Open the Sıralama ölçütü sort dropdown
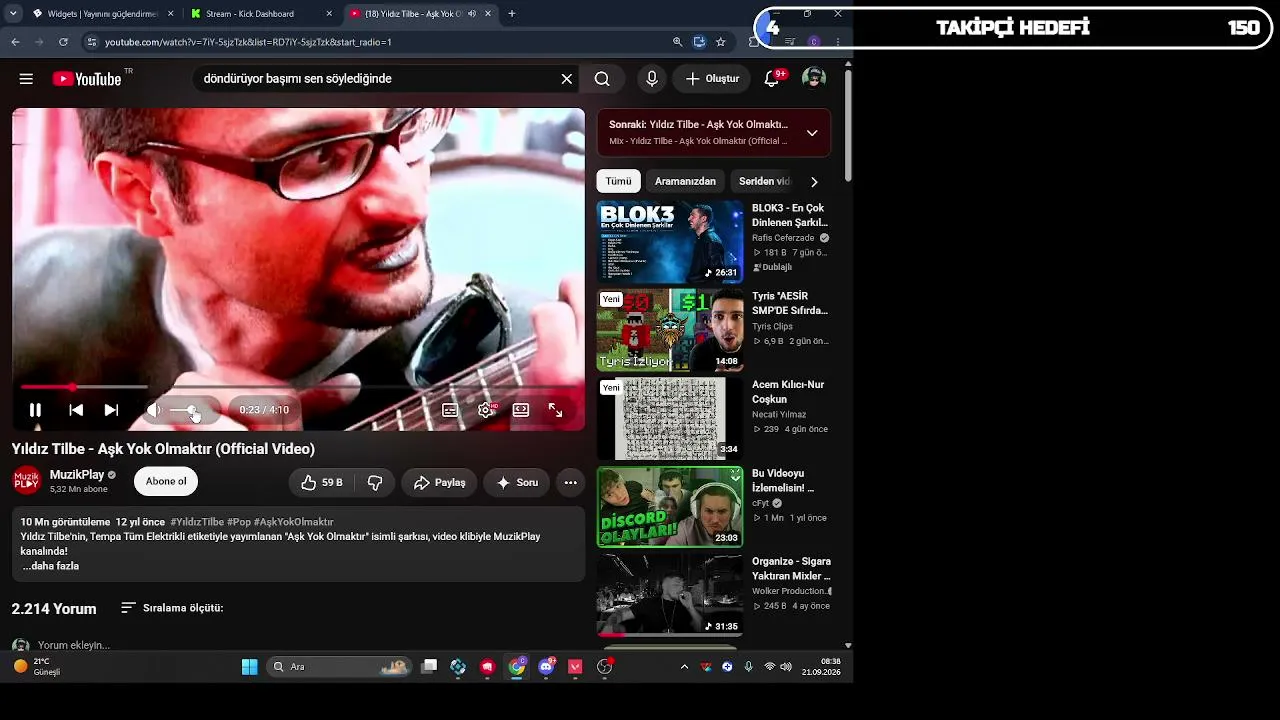 click(172, 608)
